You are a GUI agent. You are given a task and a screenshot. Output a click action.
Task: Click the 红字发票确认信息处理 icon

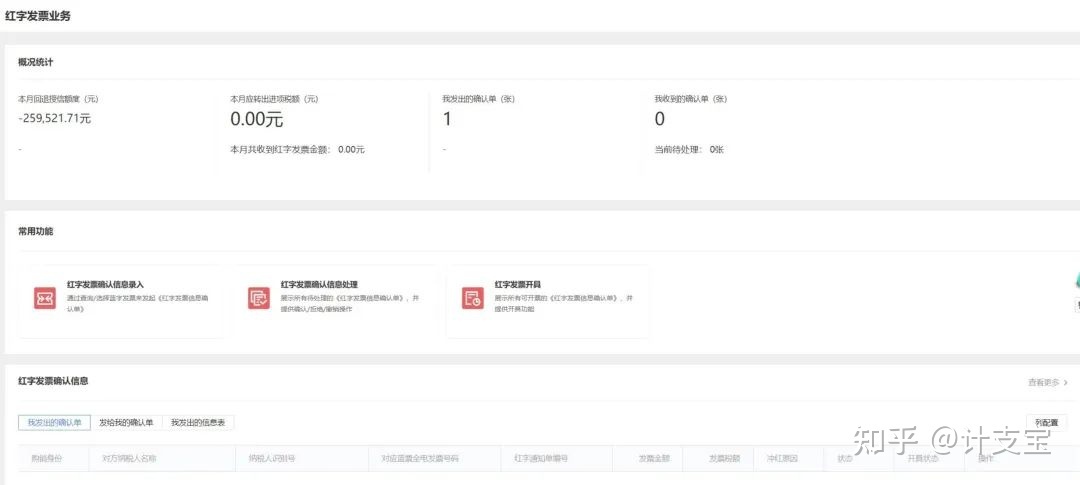[x=259, y=298]
